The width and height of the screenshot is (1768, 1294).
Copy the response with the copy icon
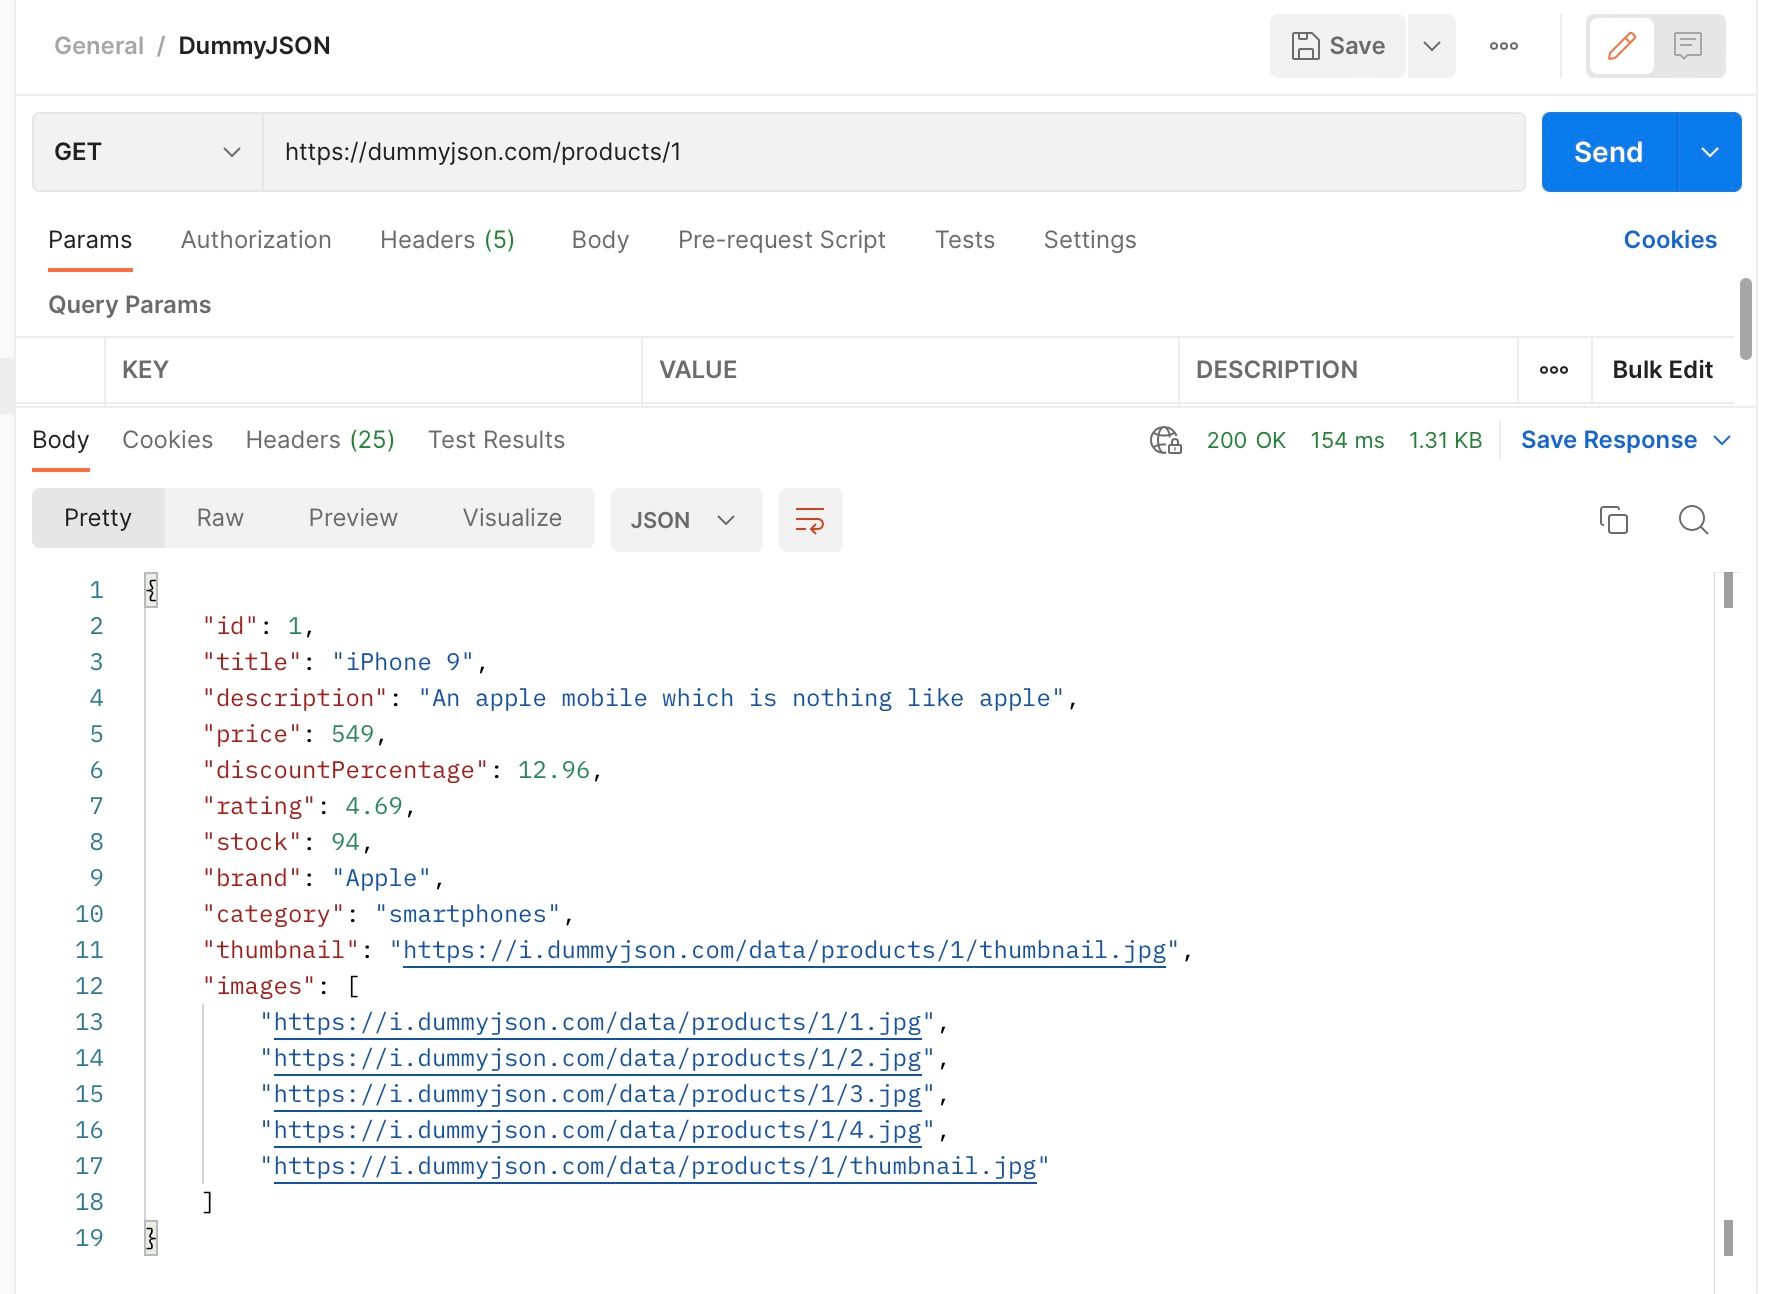click(x=1613, y=520)
